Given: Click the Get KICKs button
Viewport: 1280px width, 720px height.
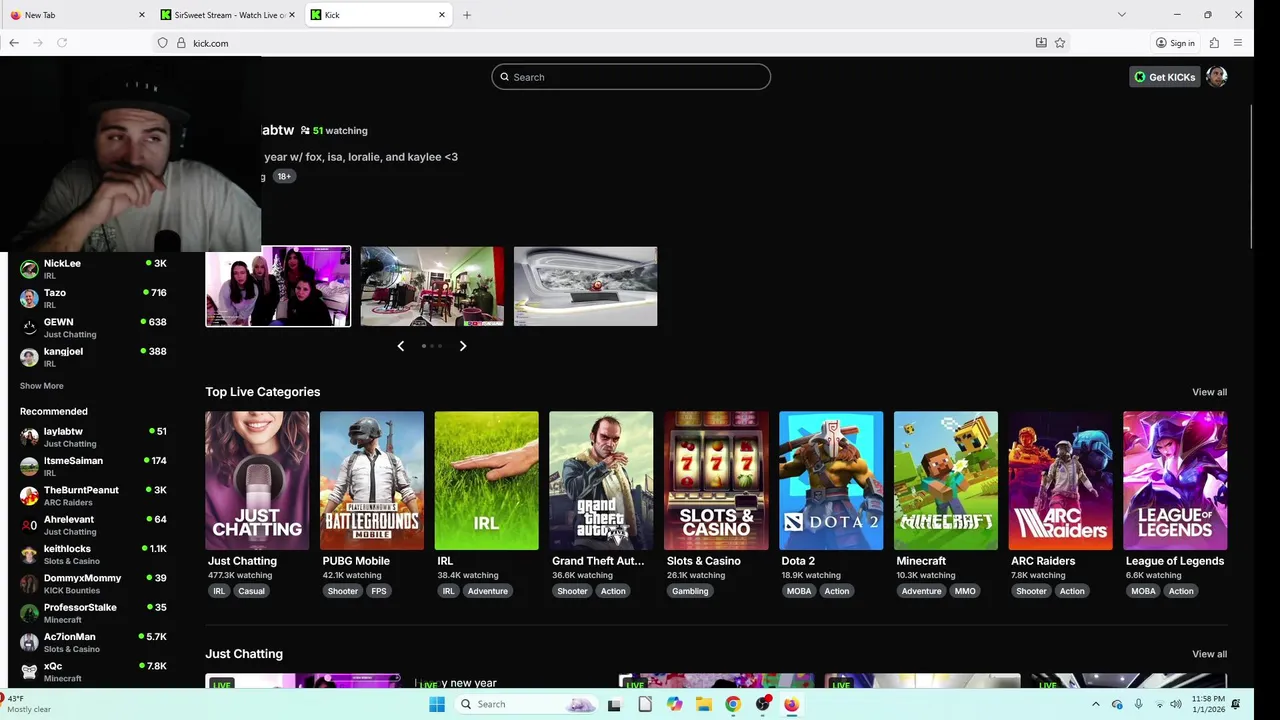Looking at the screenshot, I should [1164, 77].
